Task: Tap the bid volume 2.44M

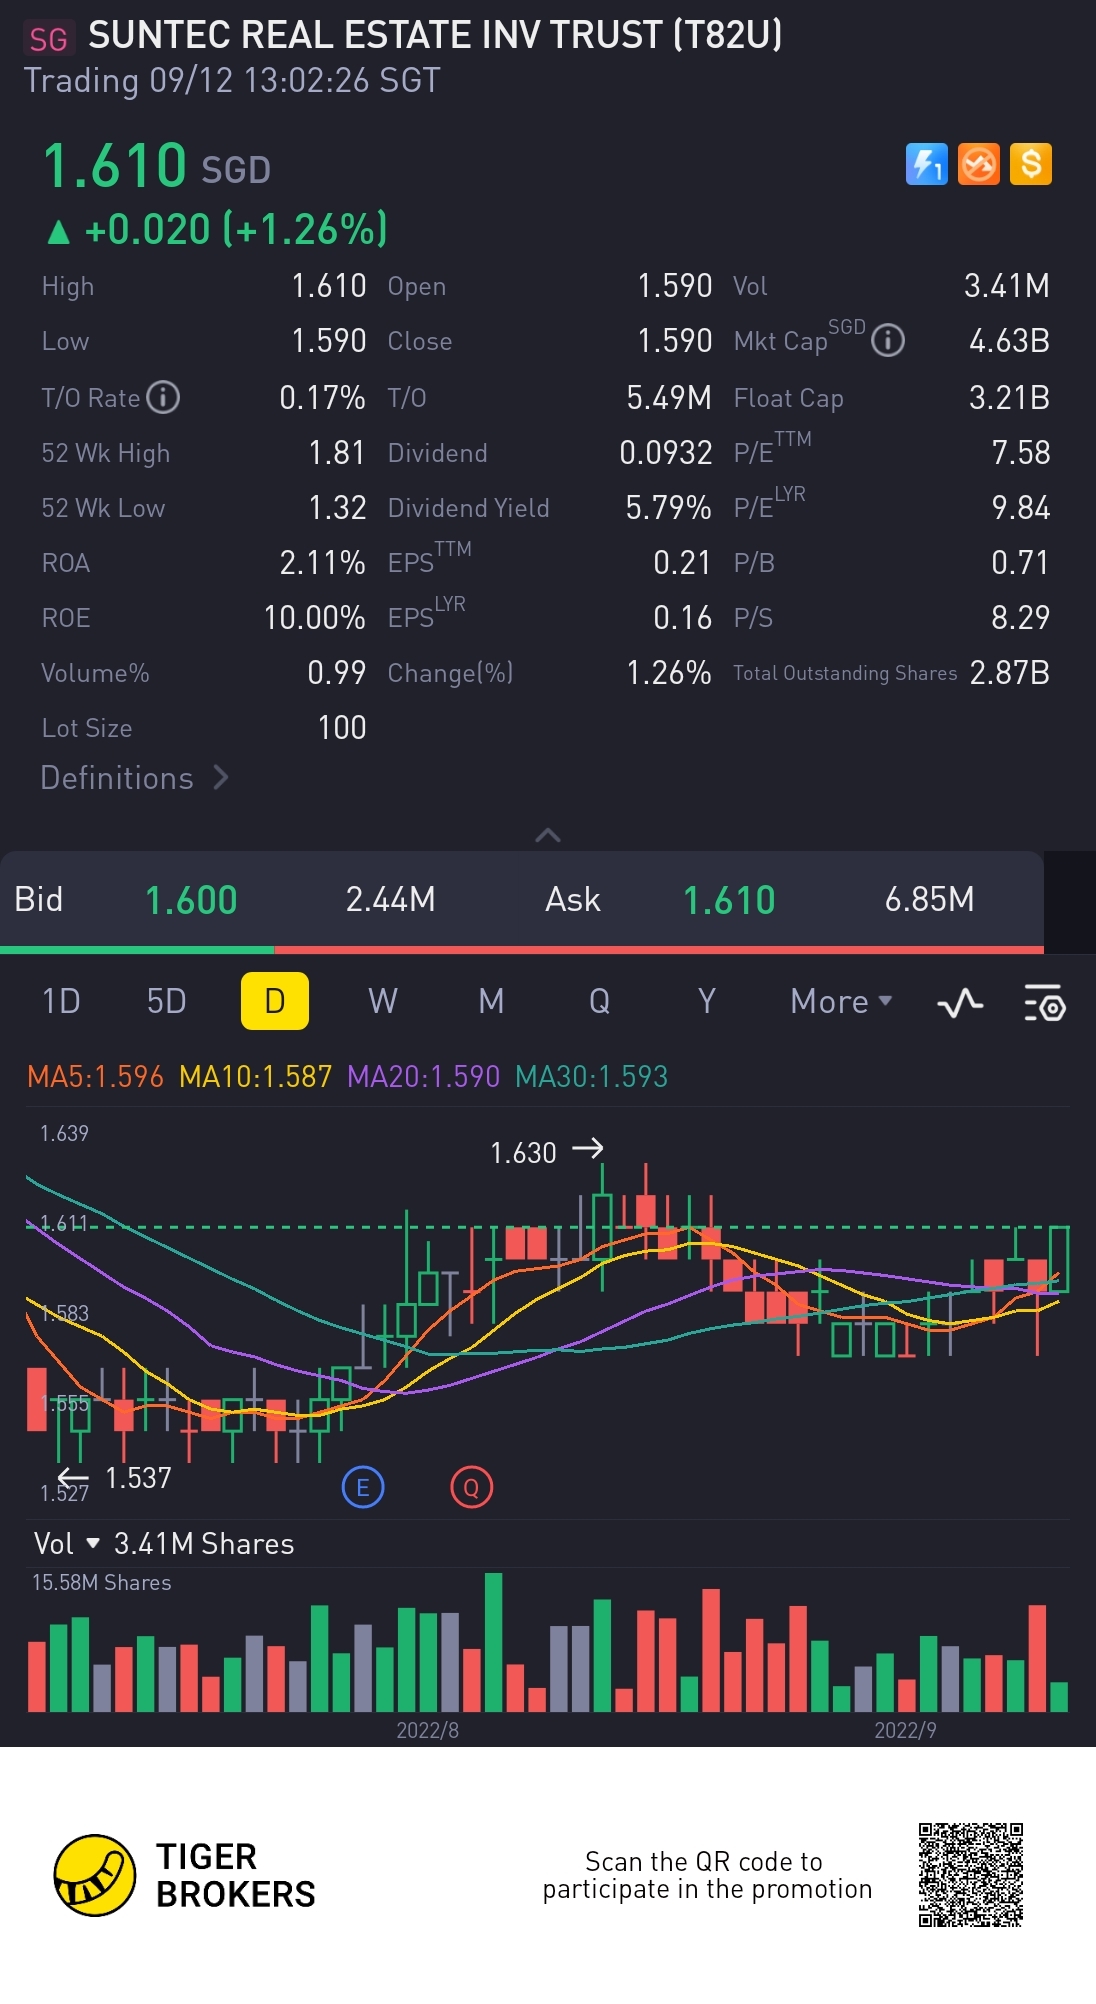Action: click(390, 900)
